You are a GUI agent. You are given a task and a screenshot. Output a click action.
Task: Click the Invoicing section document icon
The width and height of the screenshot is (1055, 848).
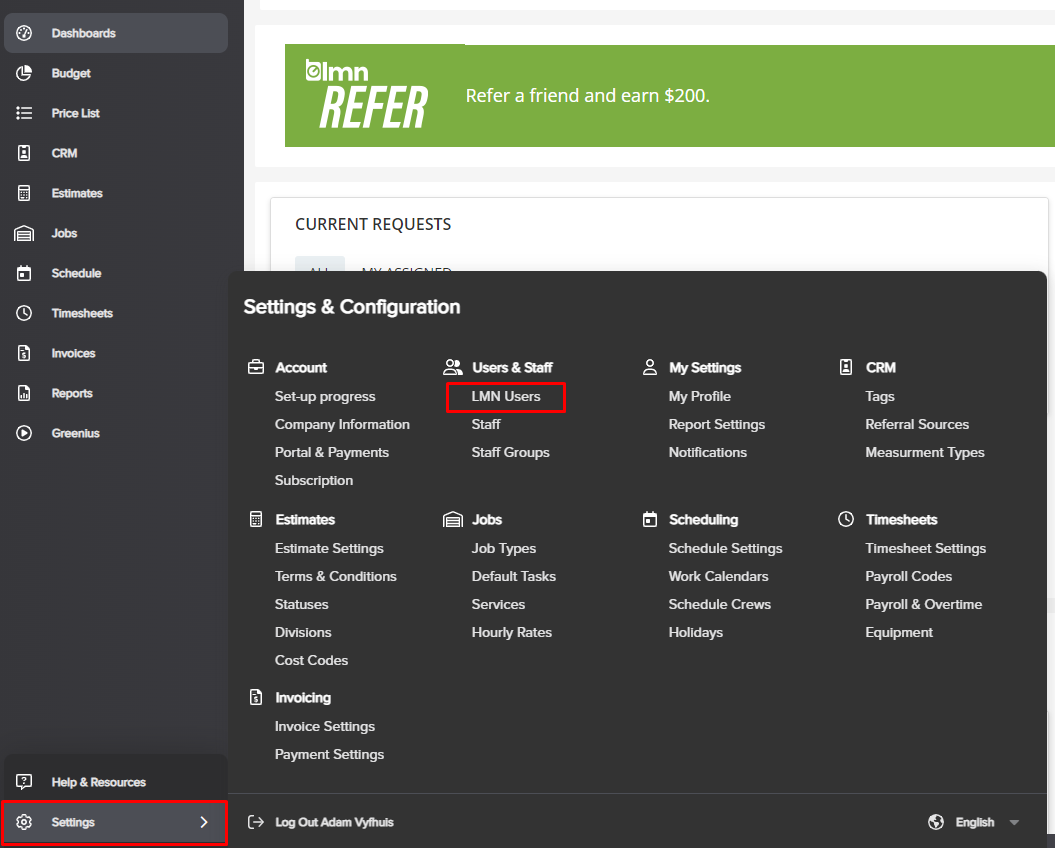(x=256, y=697)
